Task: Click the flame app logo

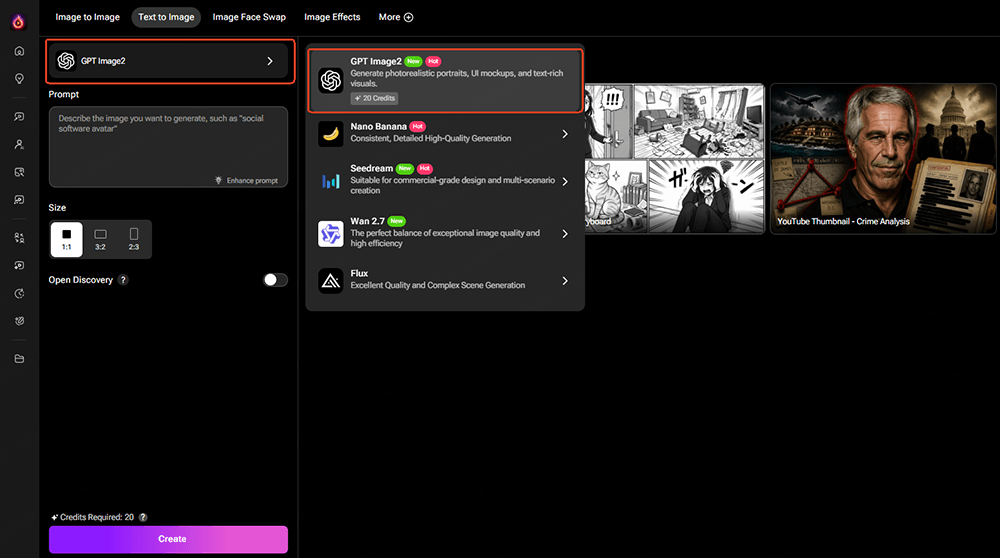Action: tap(18, 22)
